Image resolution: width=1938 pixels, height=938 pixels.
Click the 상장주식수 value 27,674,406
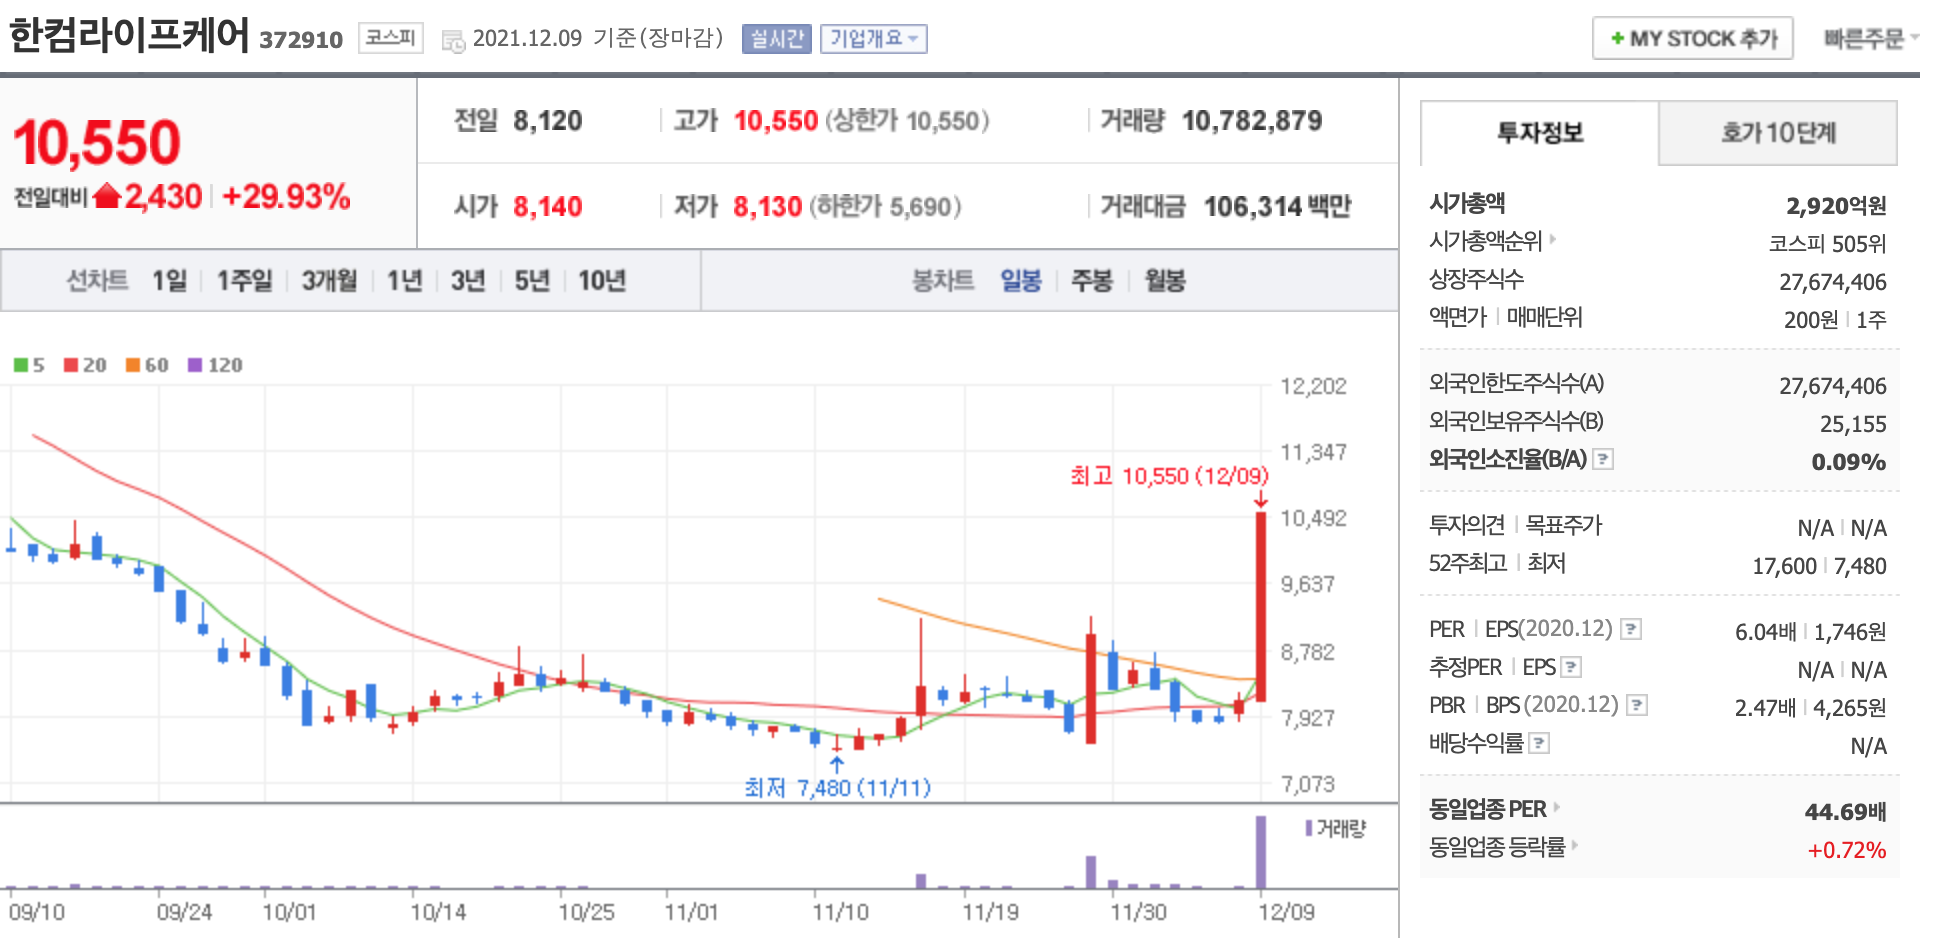click(x=1833, y=282)
